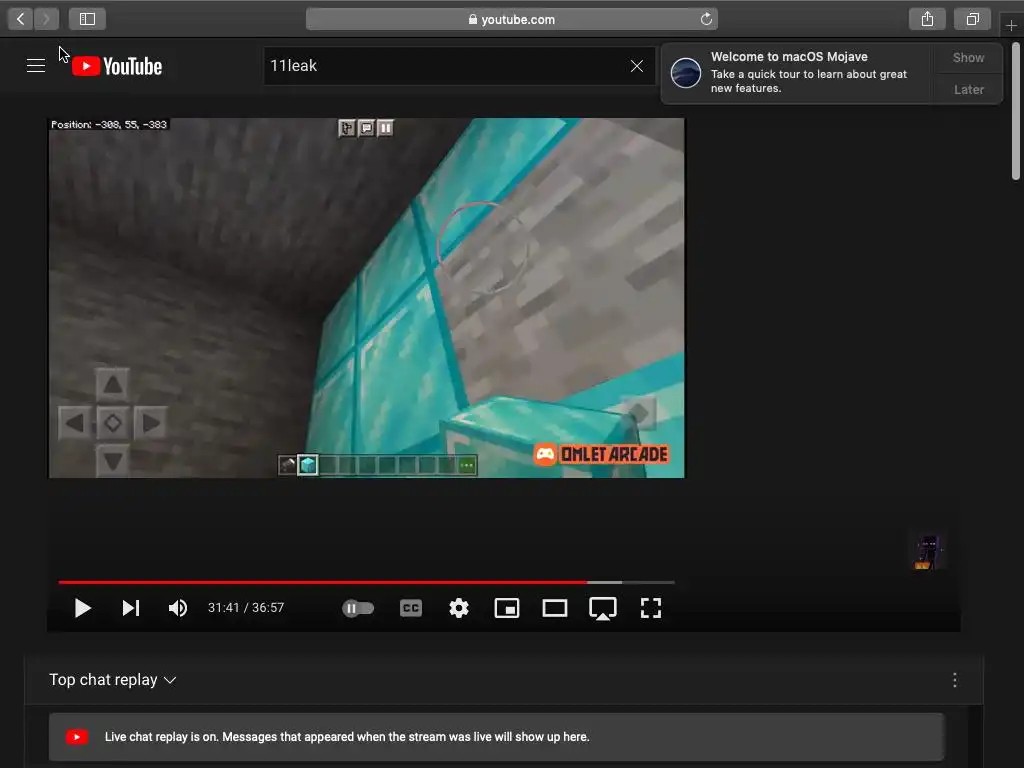Click the Live chat replay is on message
This screenshot has height=768, width=1024.
click(x=496, y=737)
